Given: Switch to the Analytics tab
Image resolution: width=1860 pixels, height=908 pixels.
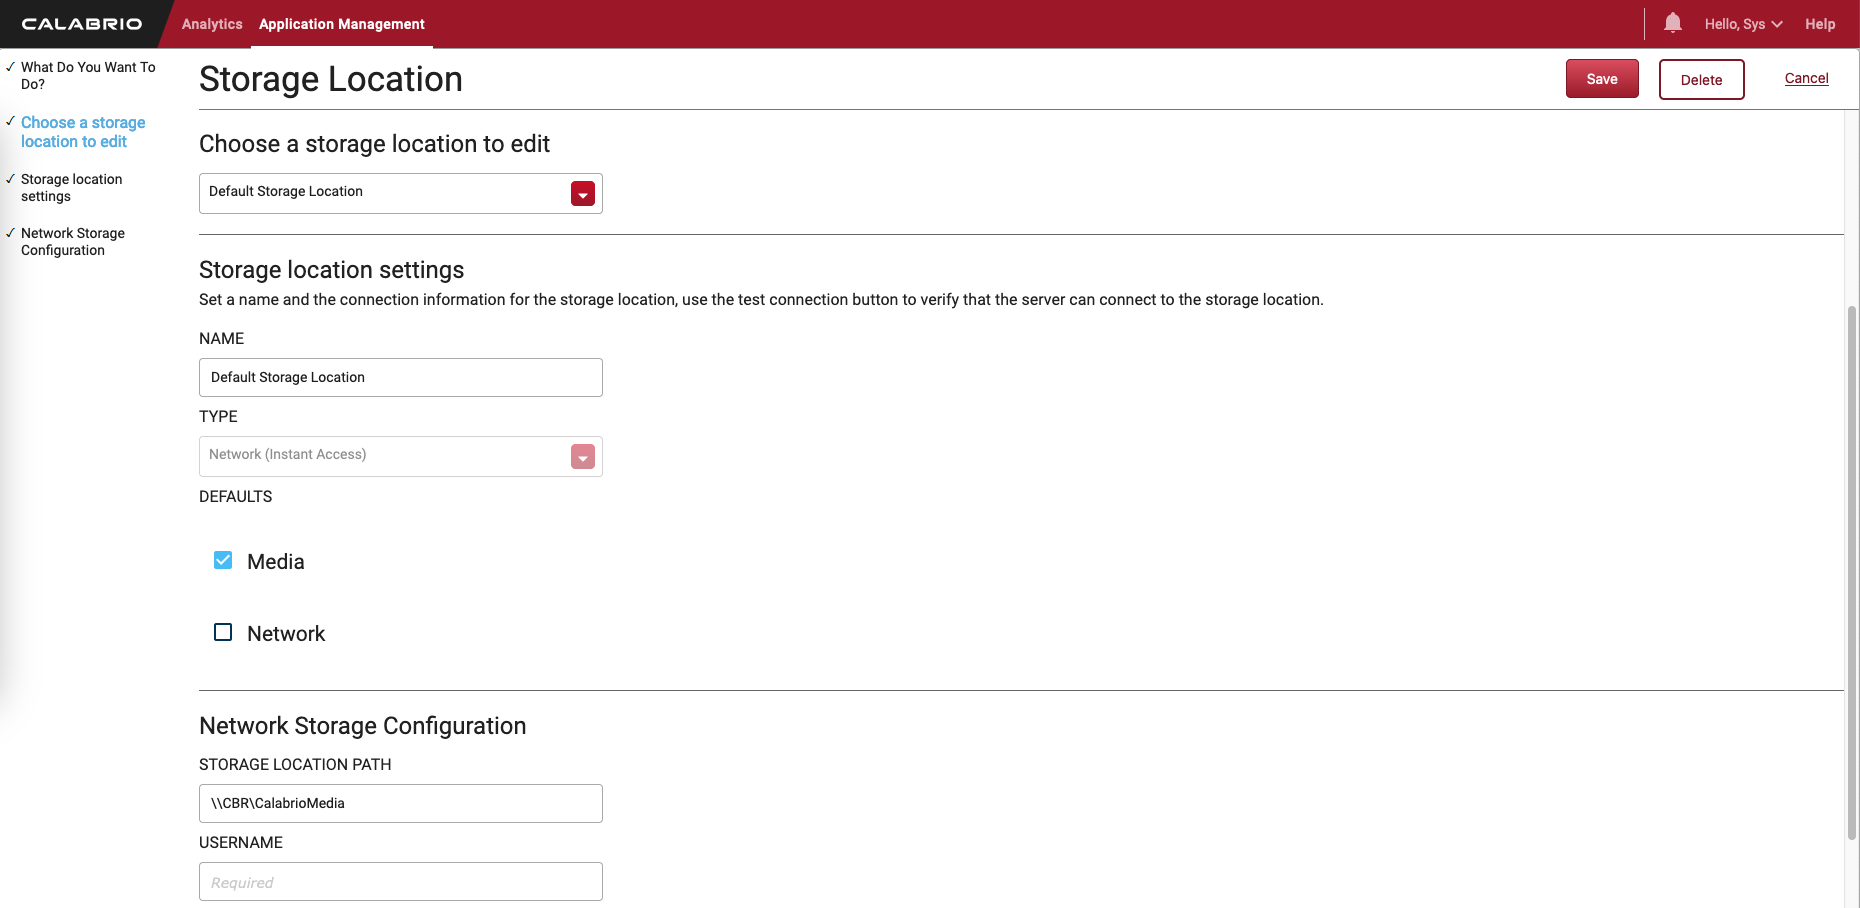Looking at the screenshot, I should pos(212,24).
